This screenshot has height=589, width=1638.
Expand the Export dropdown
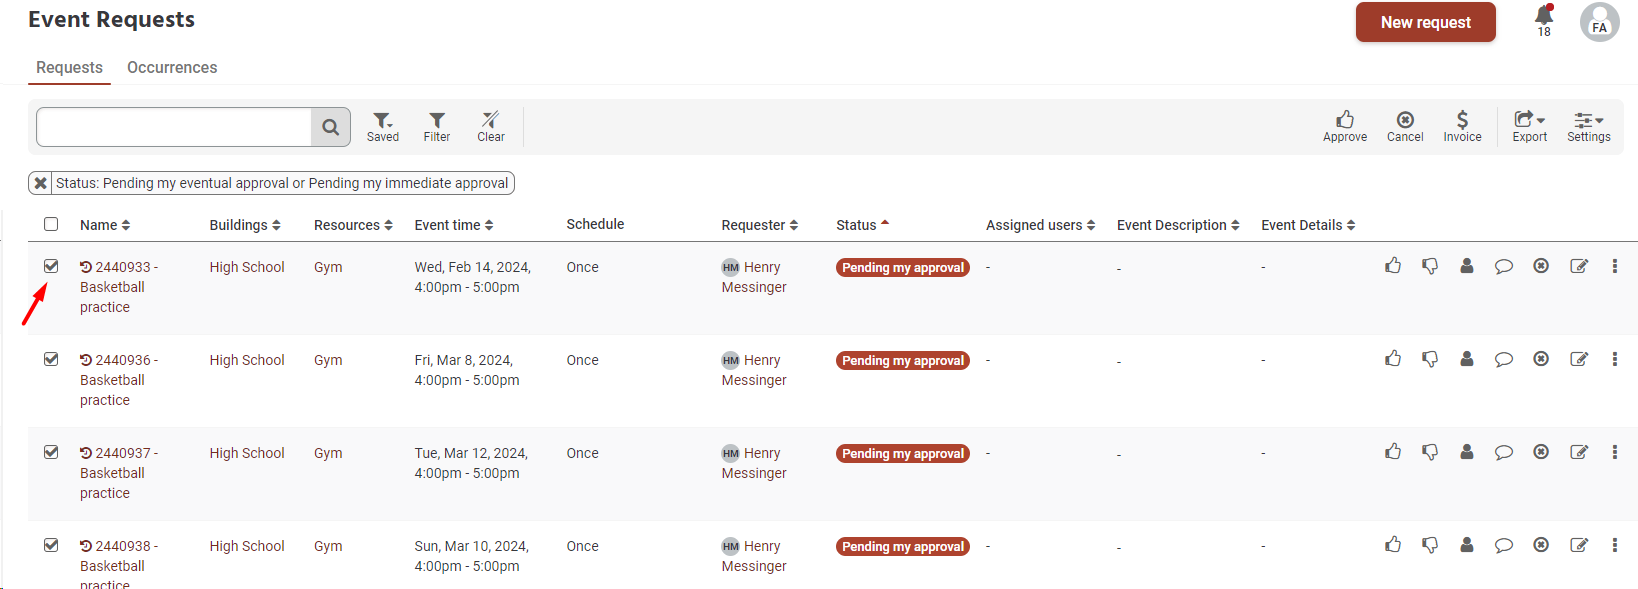click(1528, 126)
